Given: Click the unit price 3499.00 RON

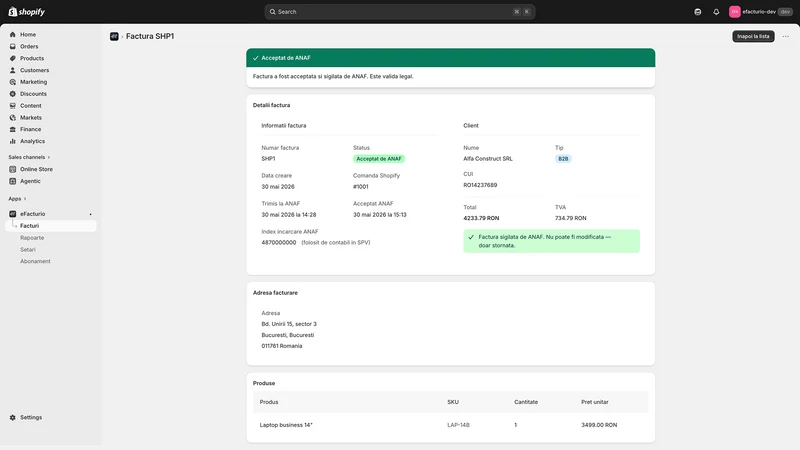Looking at the screenshot, I should [x=599, y=425].
